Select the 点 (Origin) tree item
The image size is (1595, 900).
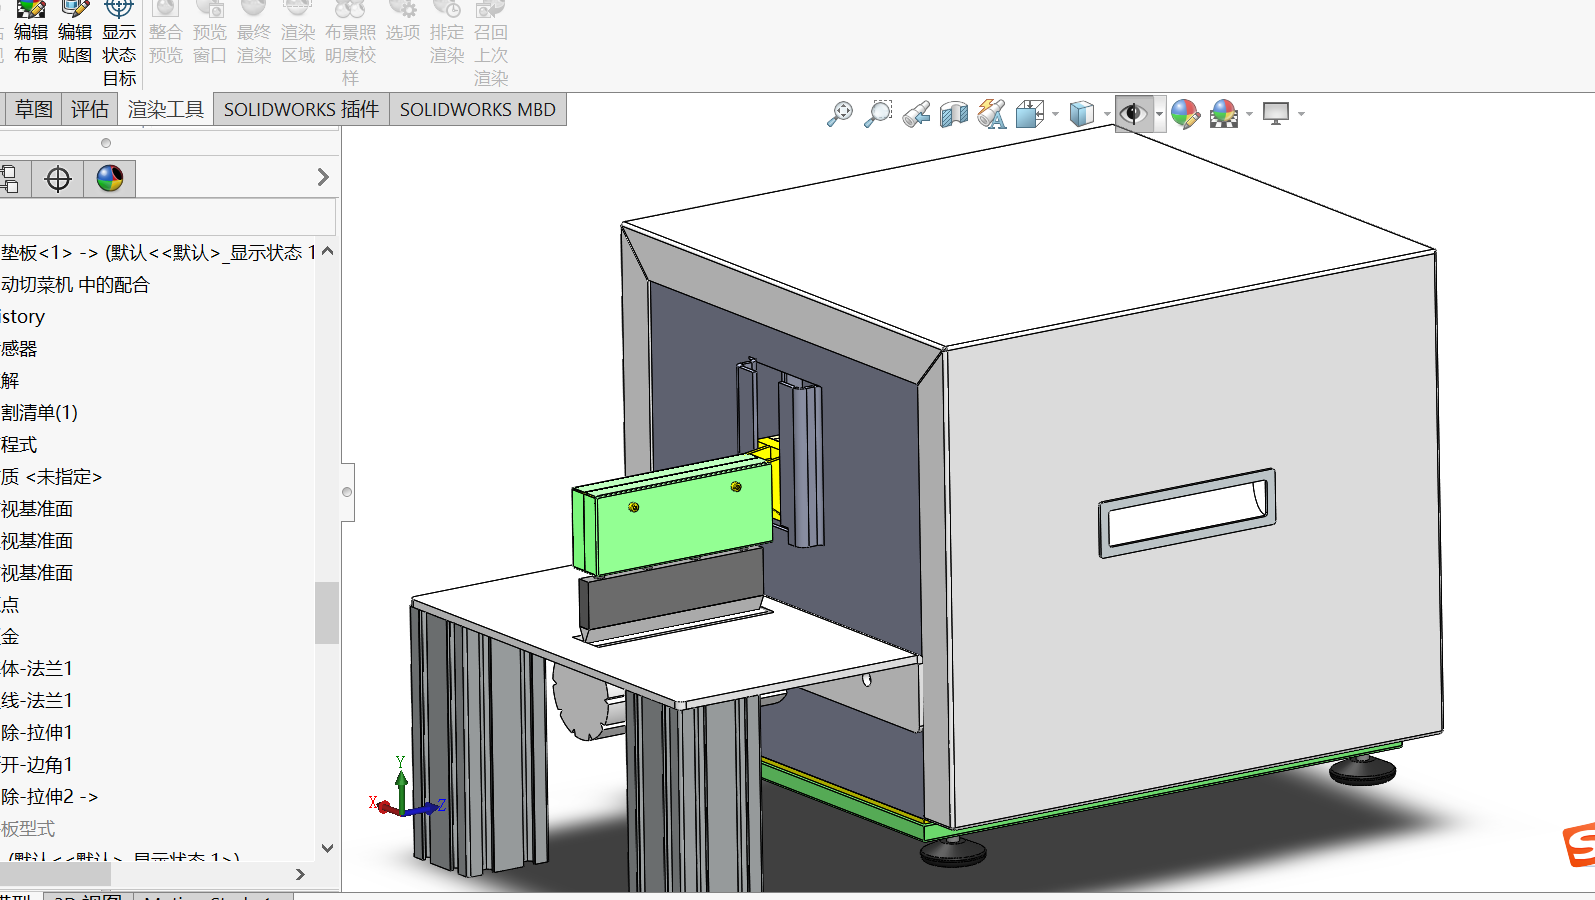pos(10,605)
